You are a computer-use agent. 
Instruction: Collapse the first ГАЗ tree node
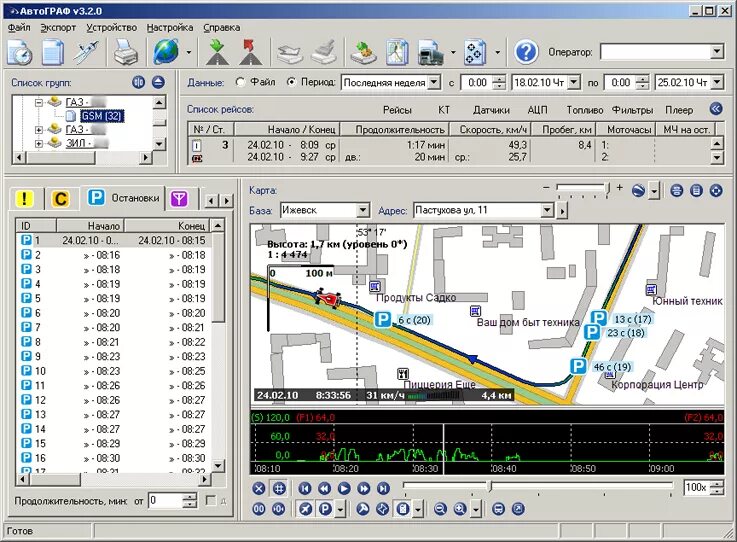click(39, 102)
